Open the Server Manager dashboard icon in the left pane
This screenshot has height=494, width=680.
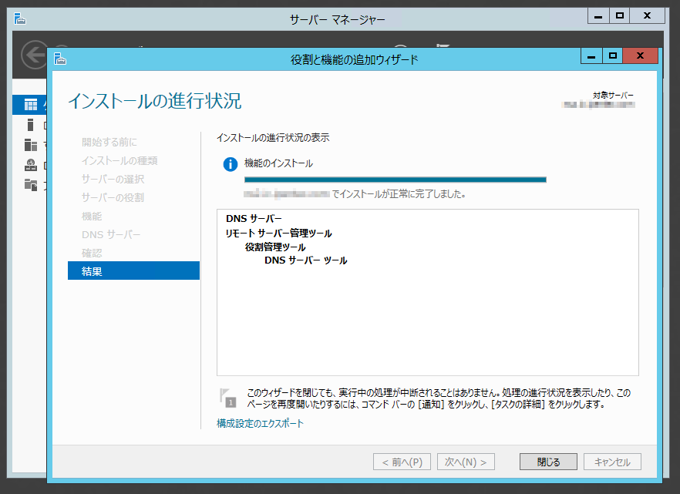(30, 105)
